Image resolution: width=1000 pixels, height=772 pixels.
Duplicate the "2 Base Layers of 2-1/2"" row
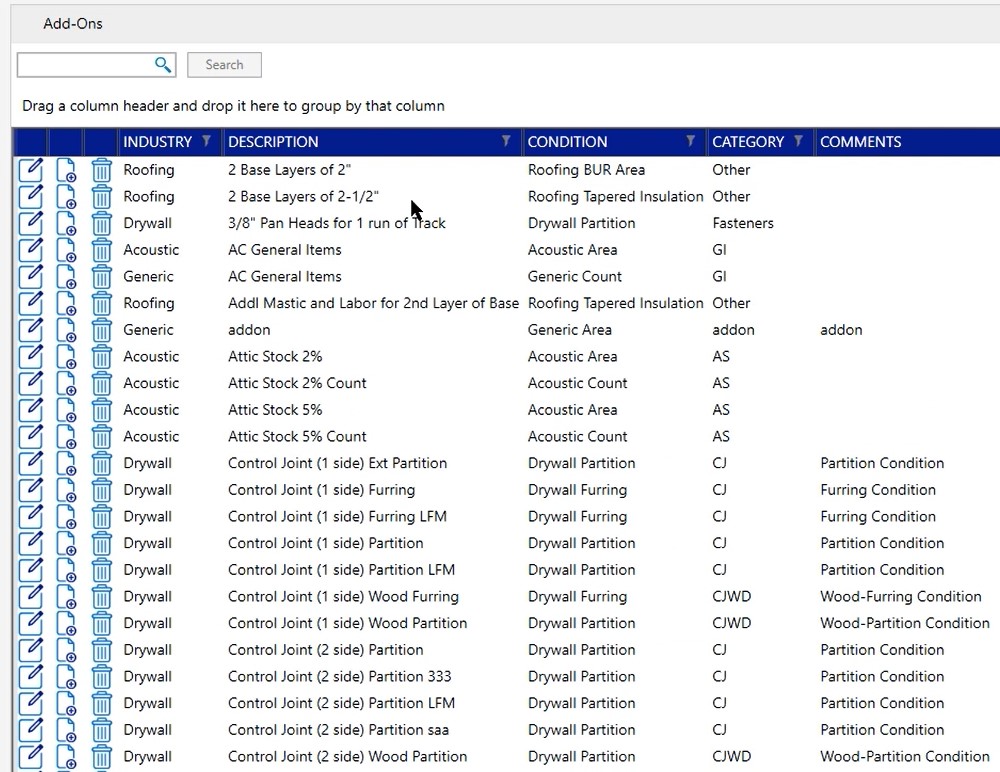click(65, 196)
